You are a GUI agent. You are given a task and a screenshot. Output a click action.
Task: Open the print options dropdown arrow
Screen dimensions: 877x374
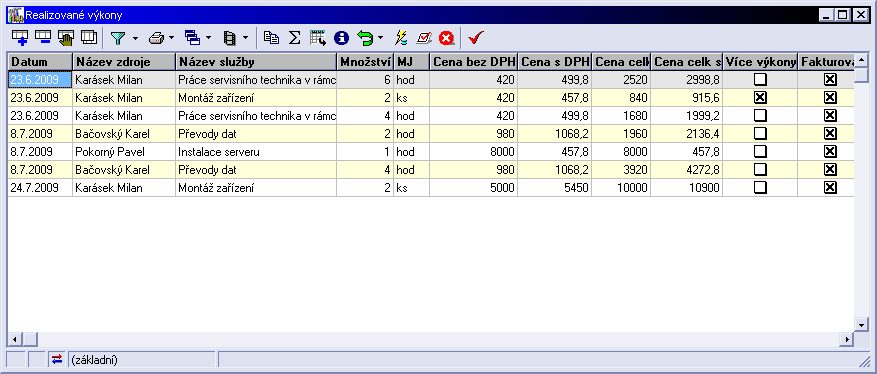click(x=171, y=39)
